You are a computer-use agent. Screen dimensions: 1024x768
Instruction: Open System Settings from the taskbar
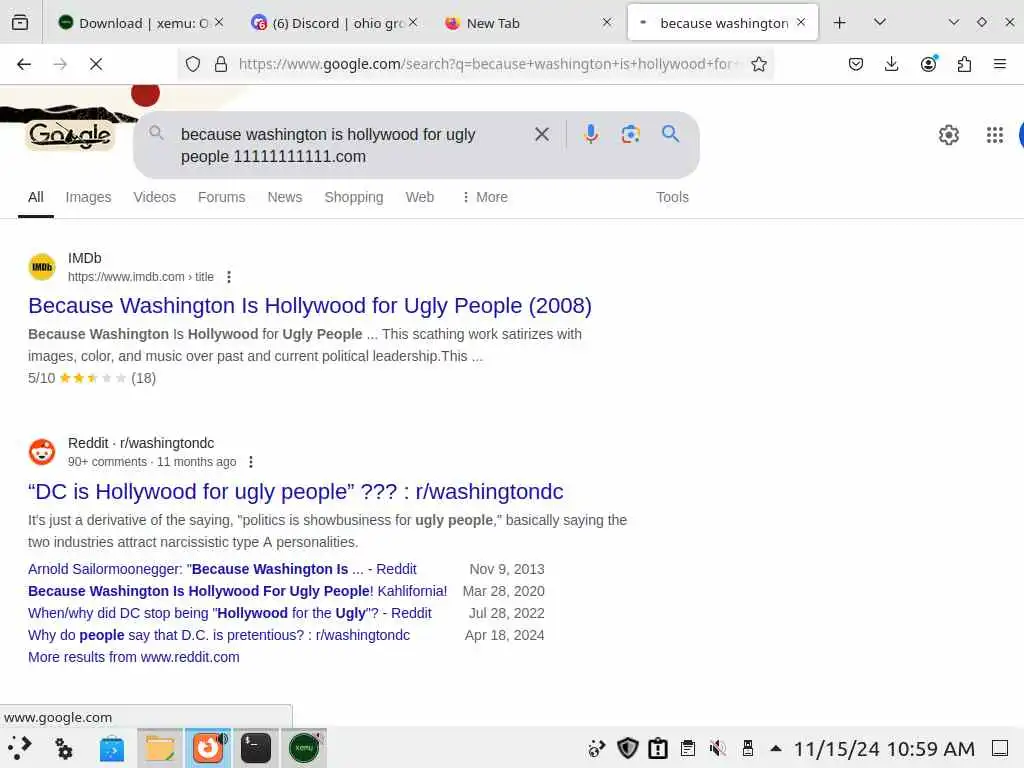click(x=63, y=748)
